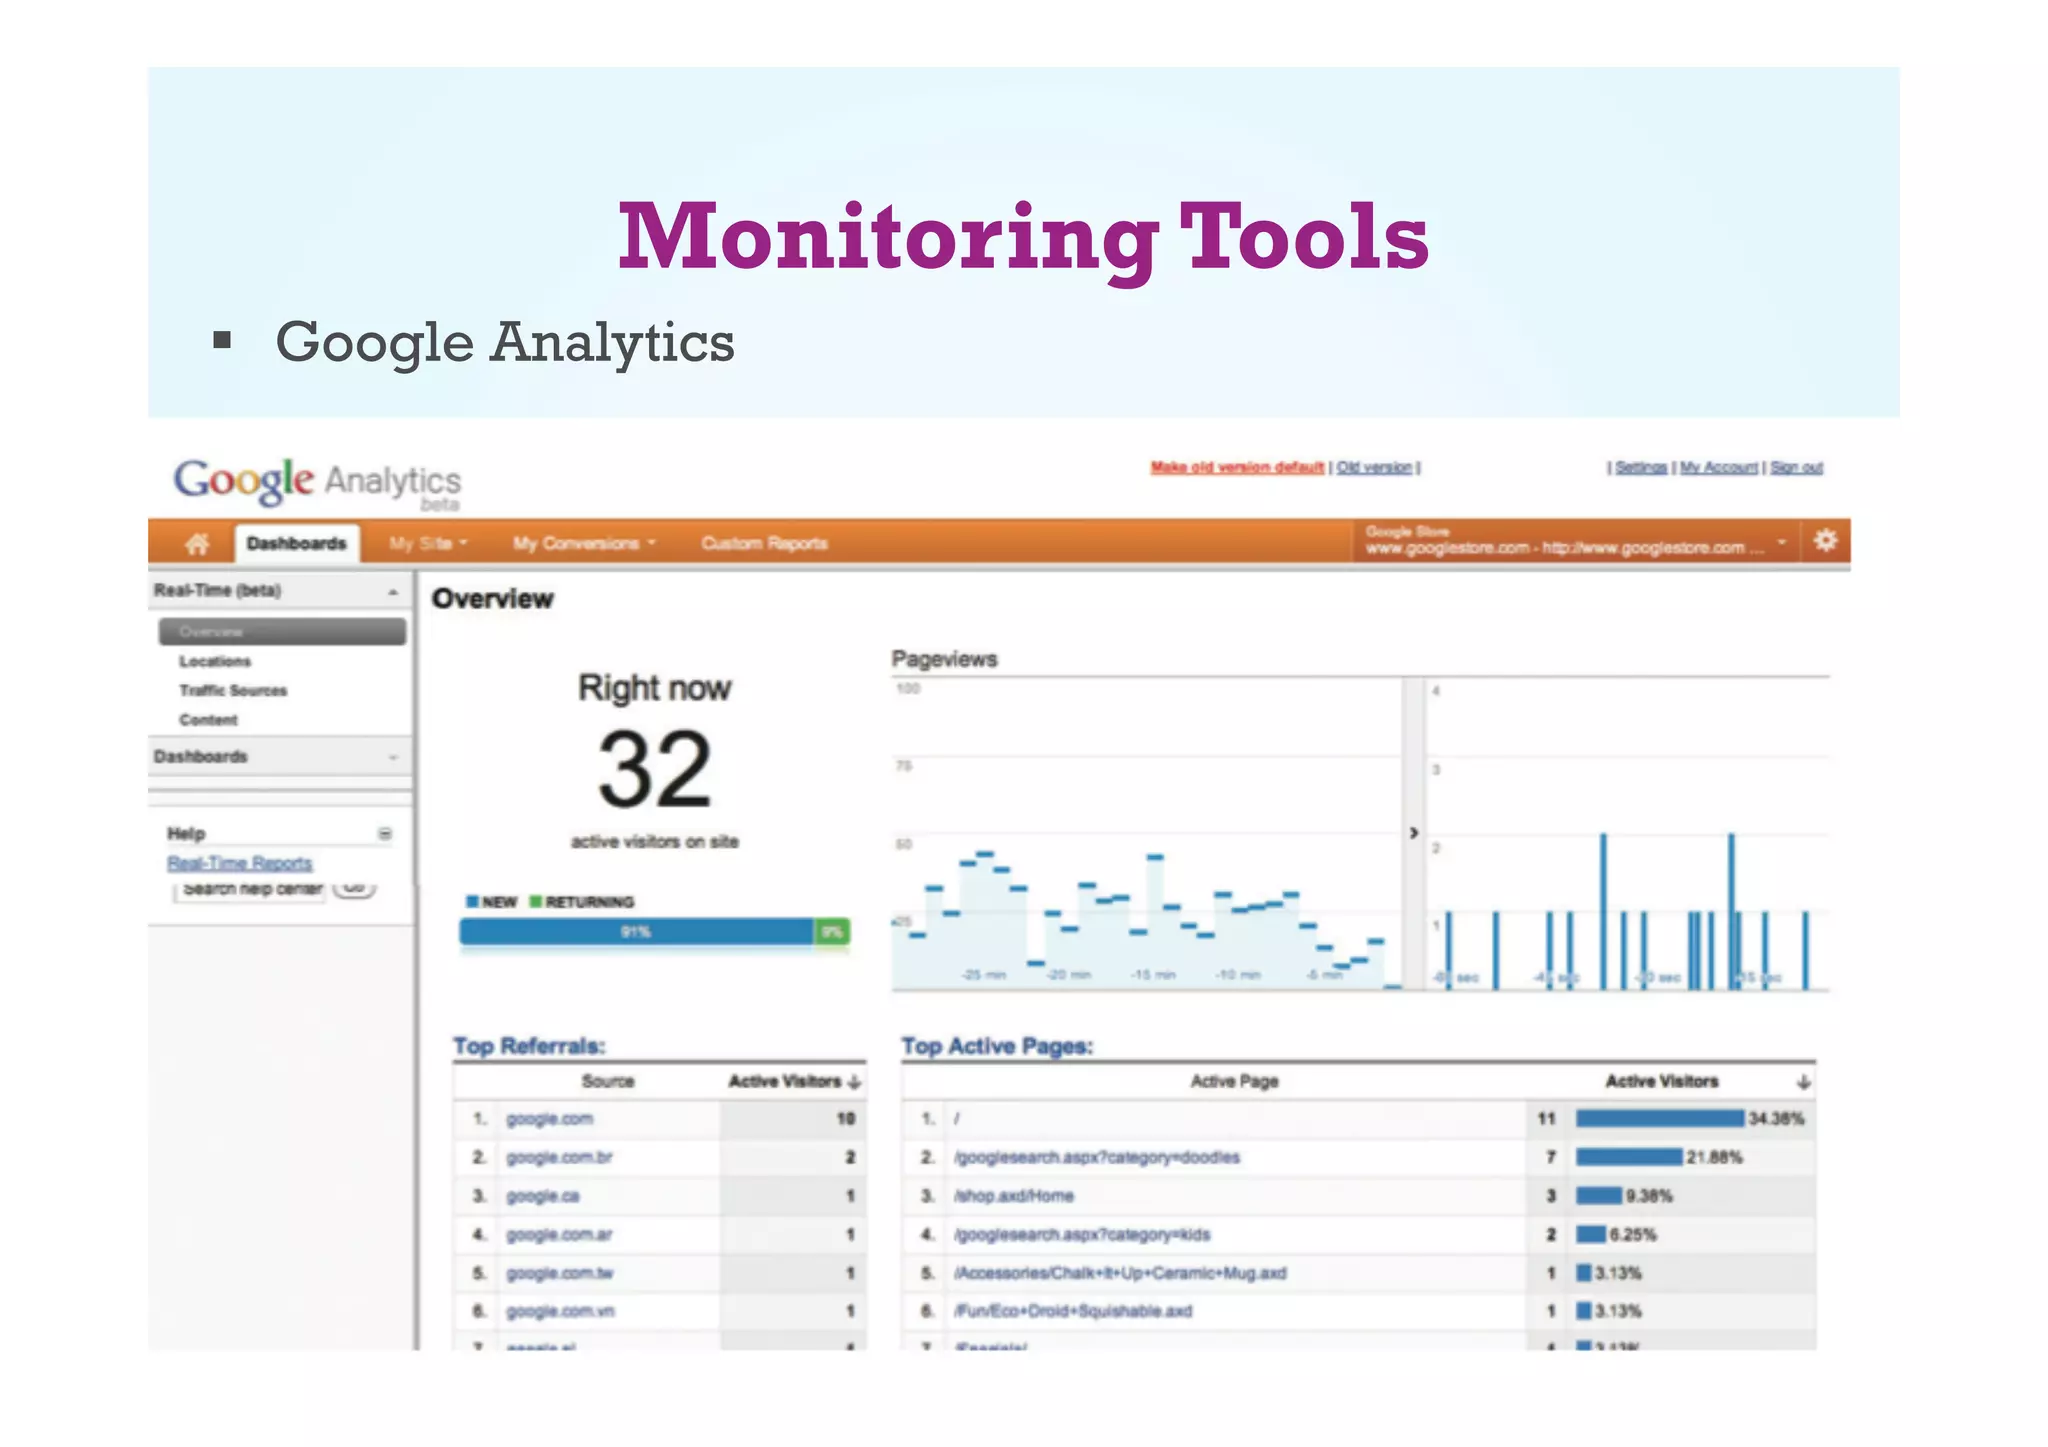Open the google.com.ar referral source
This screenshot has width=2048, height=1447.
(x=559, y=1235)
